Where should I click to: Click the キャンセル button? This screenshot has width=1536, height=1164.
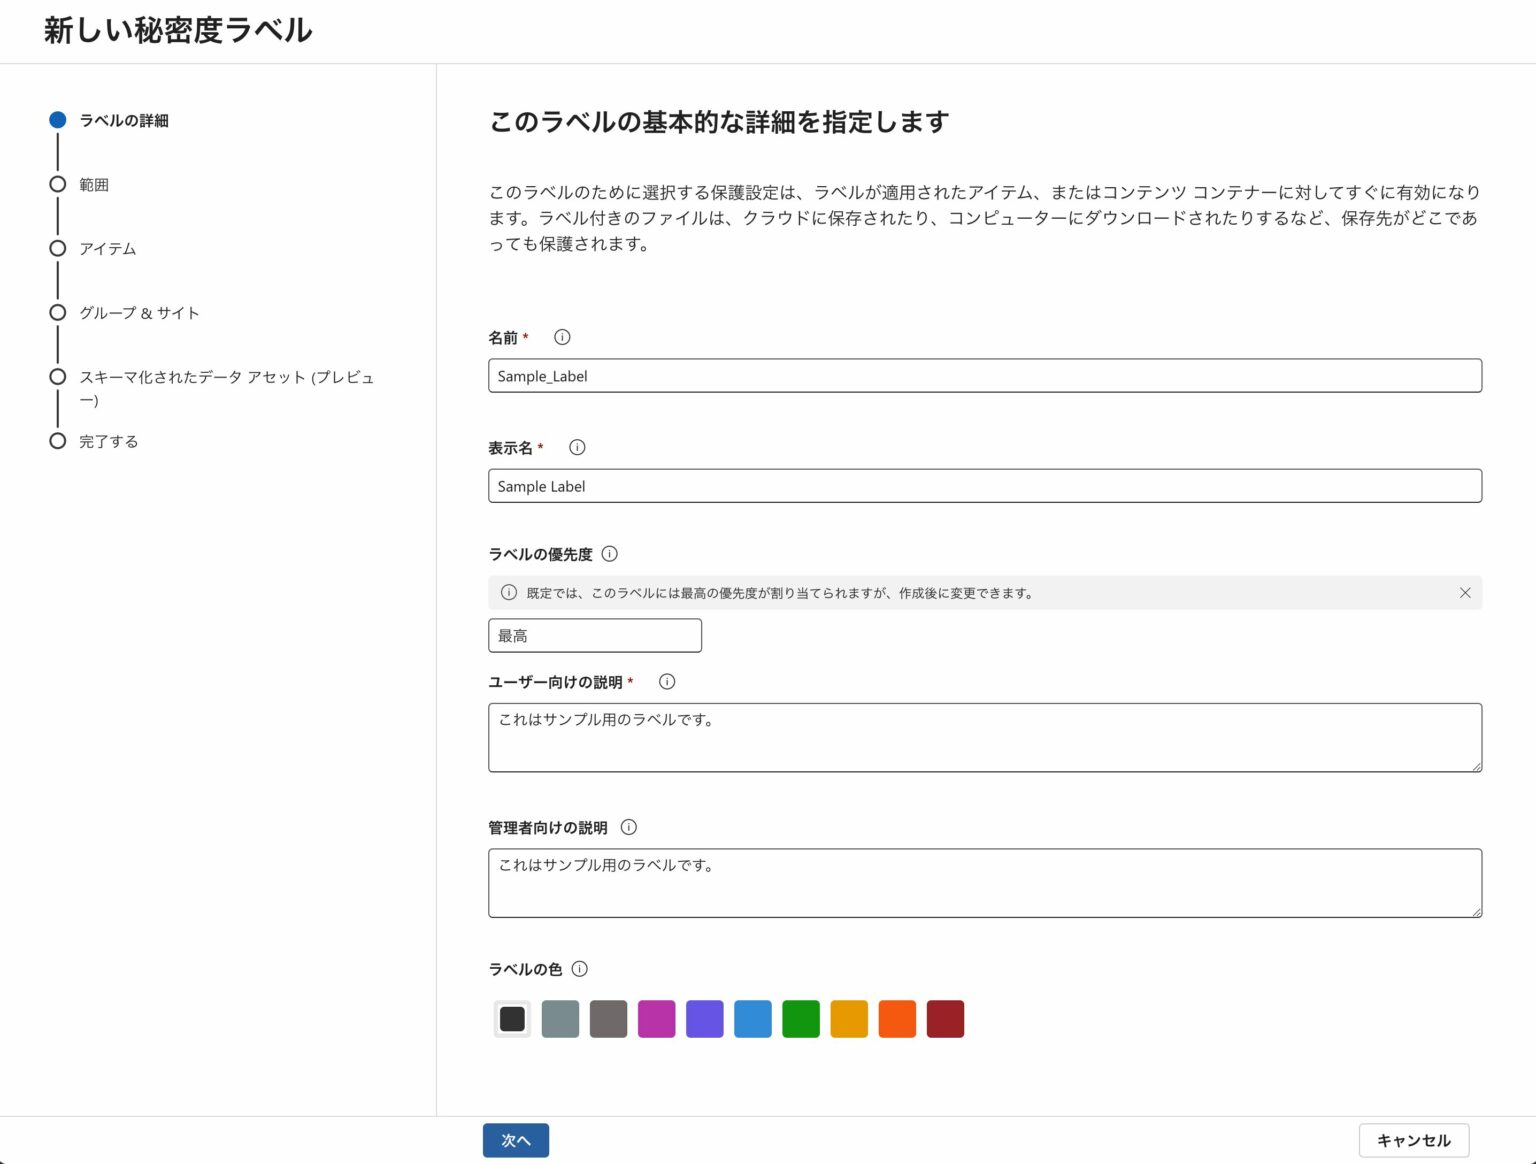(x=1413, y=1140)
